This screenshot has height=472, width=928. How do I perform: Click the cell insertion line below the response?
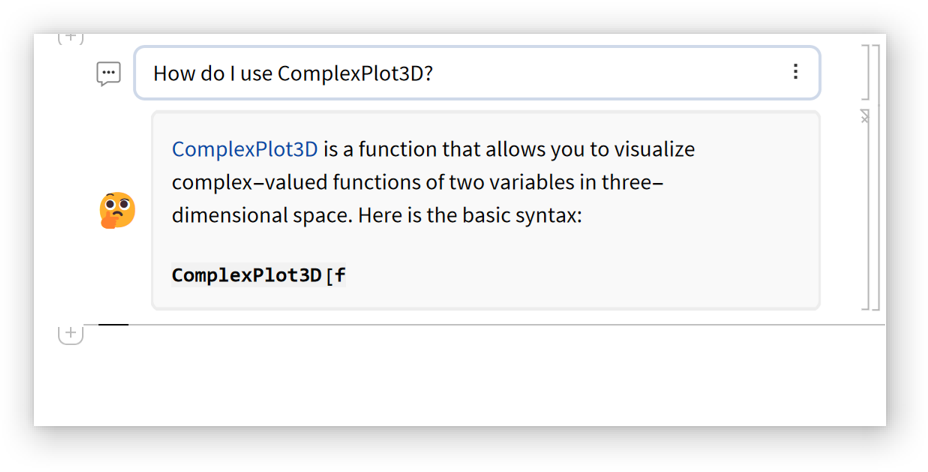coord(500,325)
